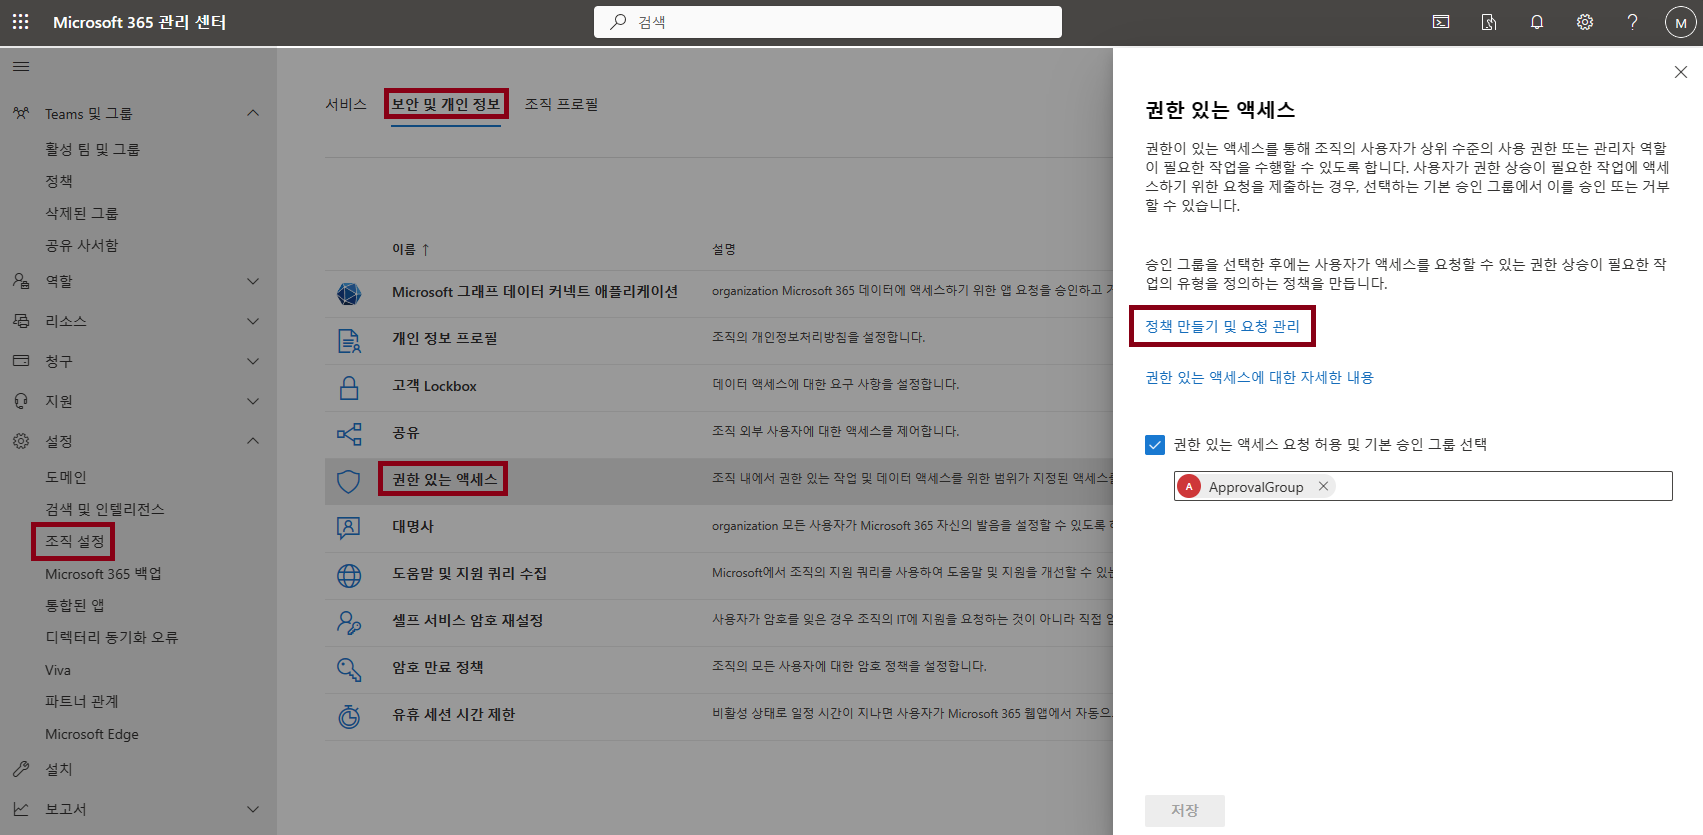Click the 지원 headset icon
The height and width of the screenshot is (835, 1703).
click(21, 401)
